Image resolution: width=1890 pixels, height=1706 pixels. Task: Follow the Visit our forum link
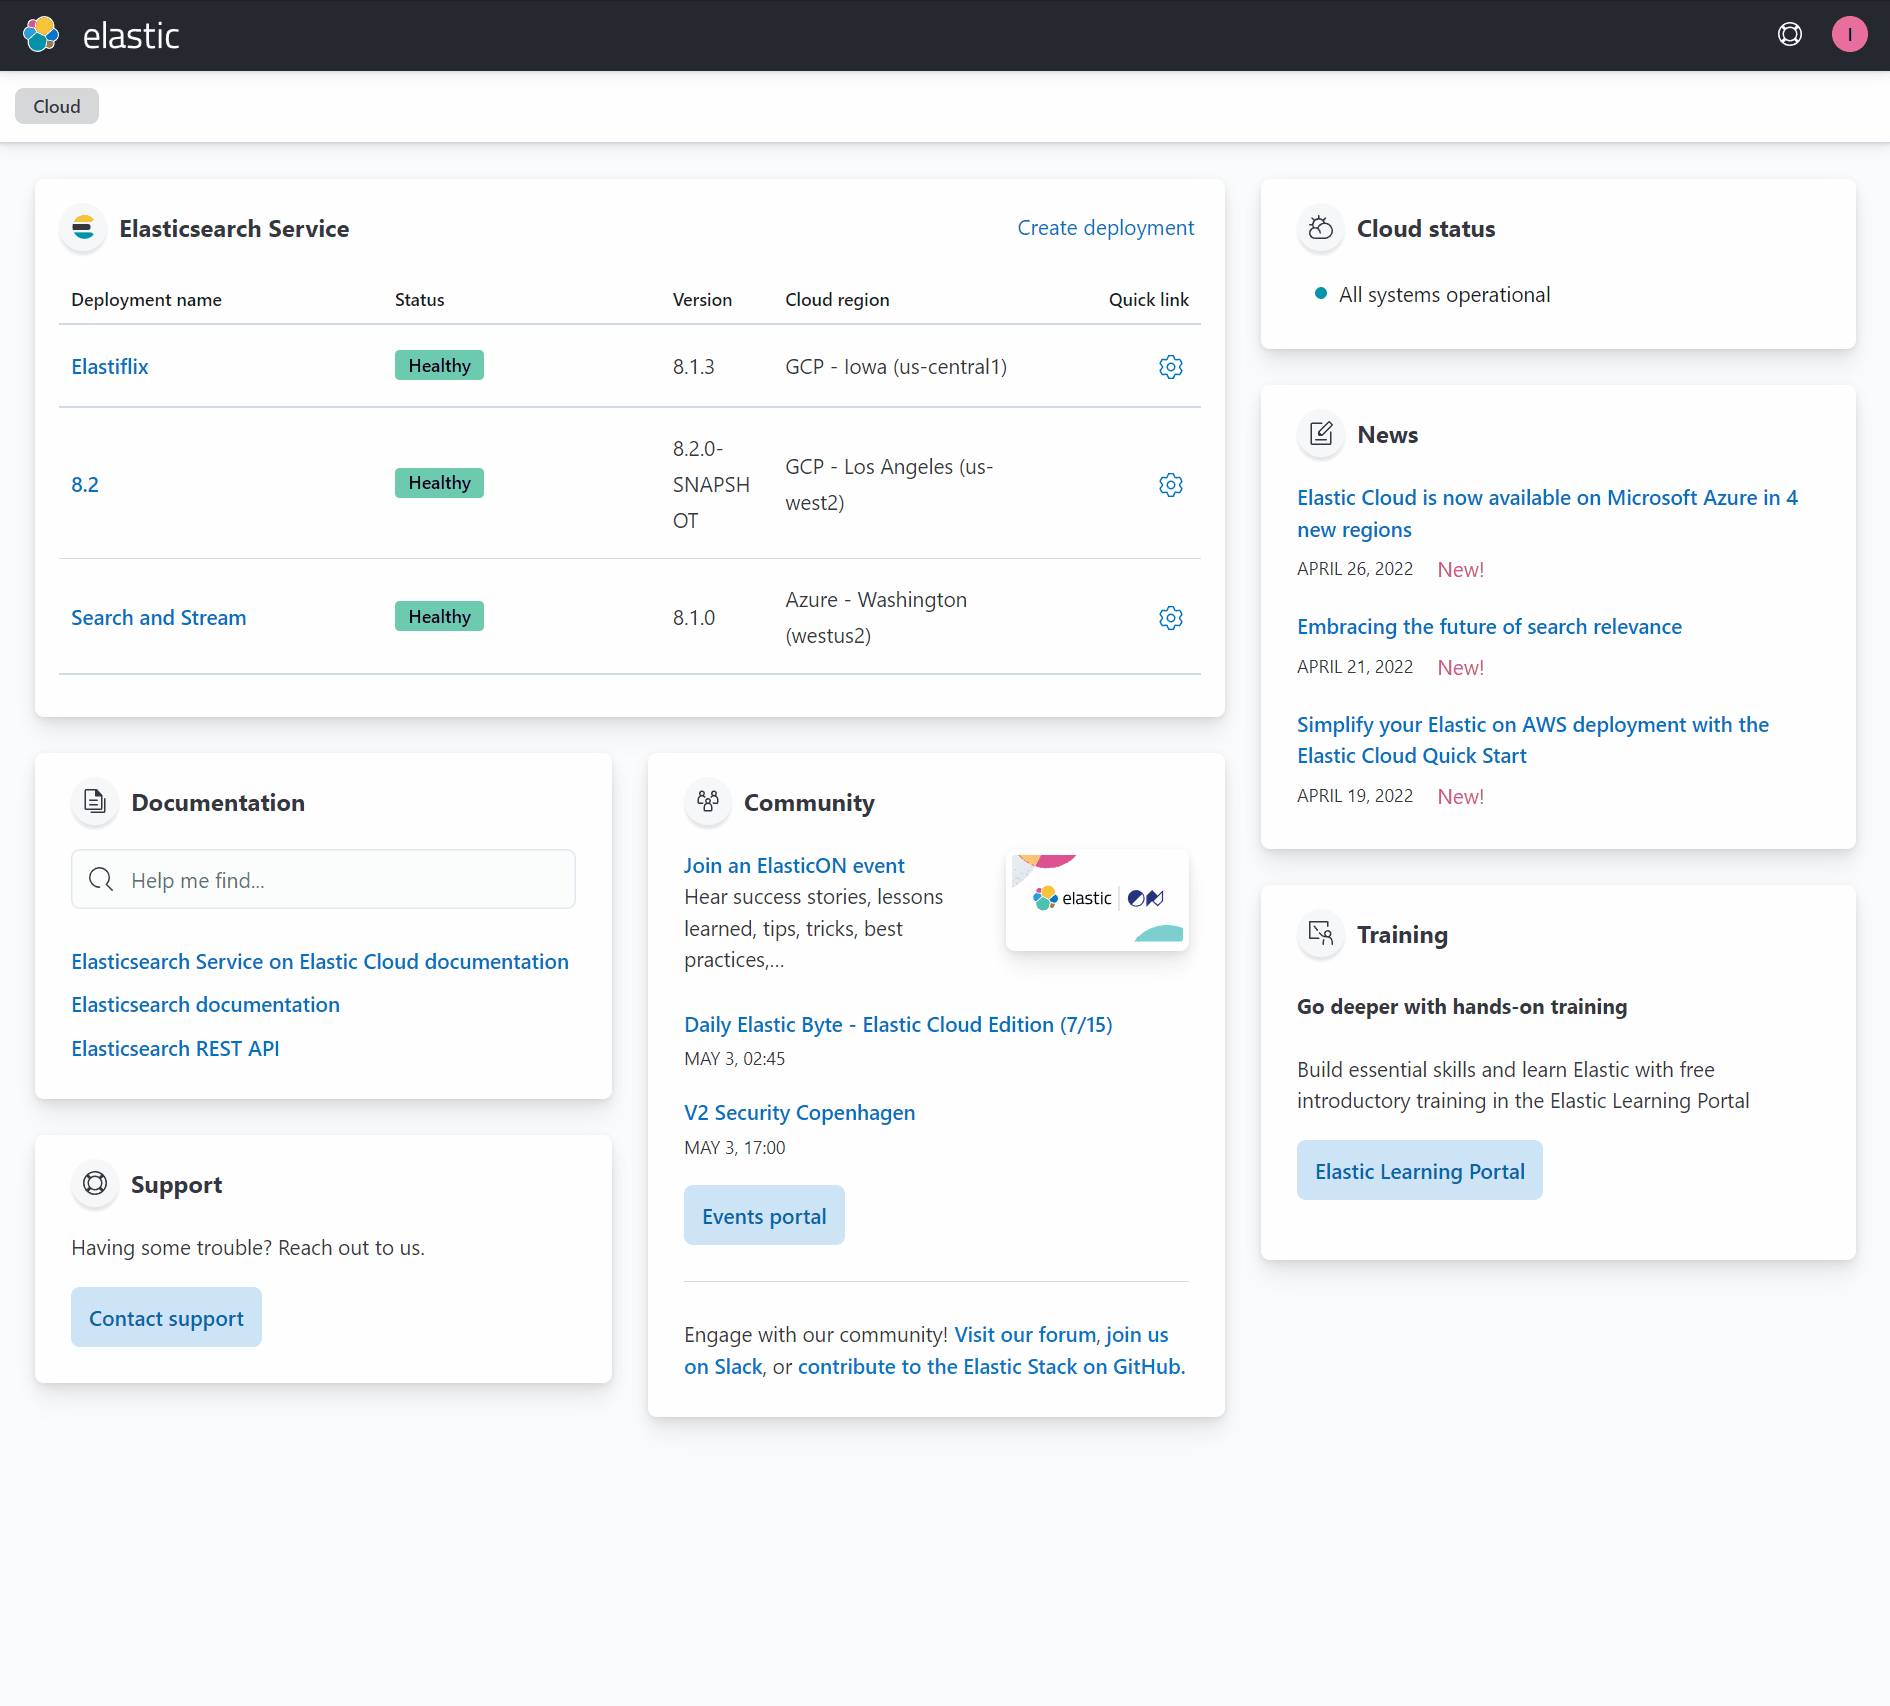coord(1025,1335)
